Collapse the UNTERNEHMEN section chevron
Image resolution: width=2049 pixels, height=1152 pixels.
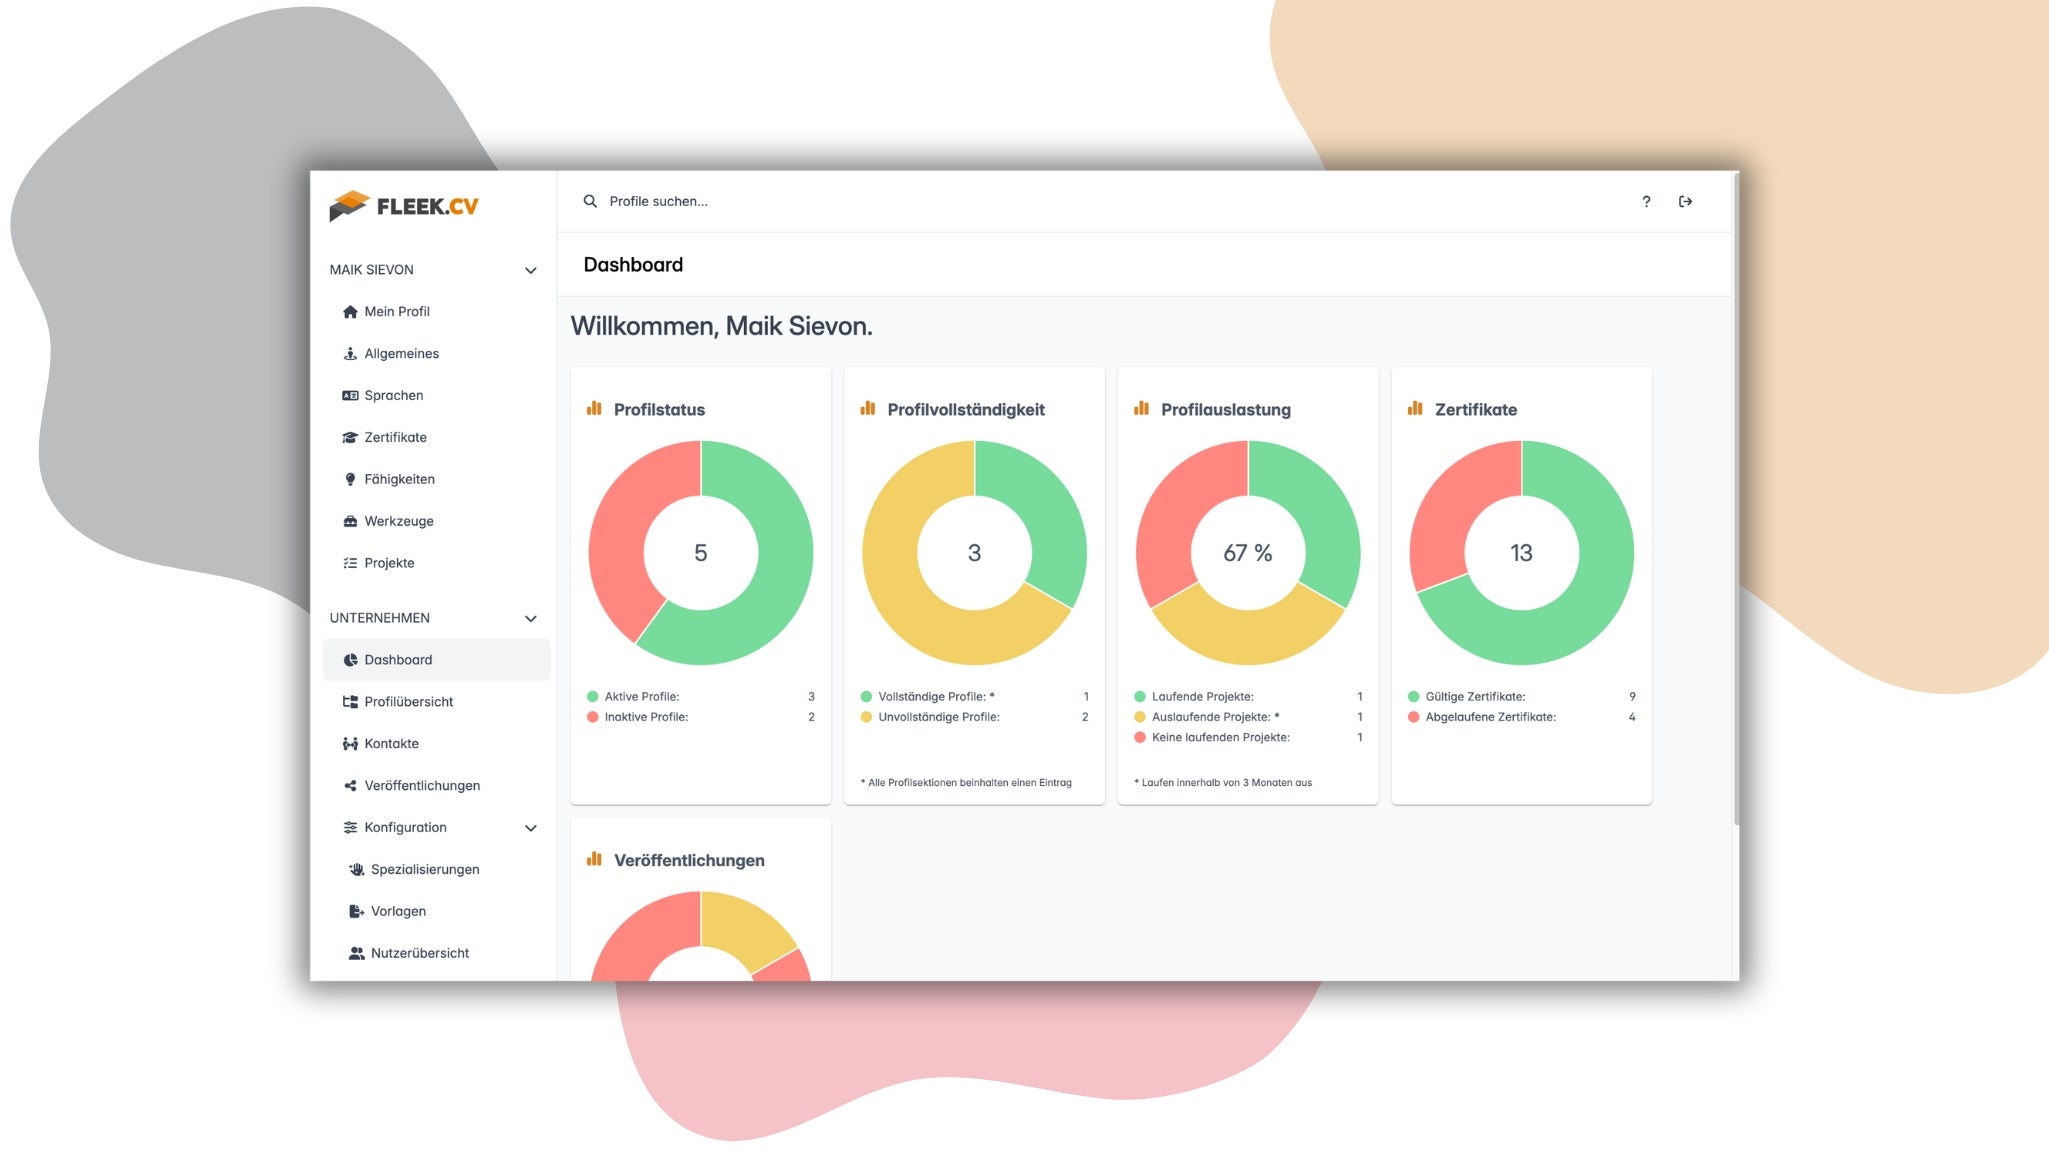click(x=531, y=618)
